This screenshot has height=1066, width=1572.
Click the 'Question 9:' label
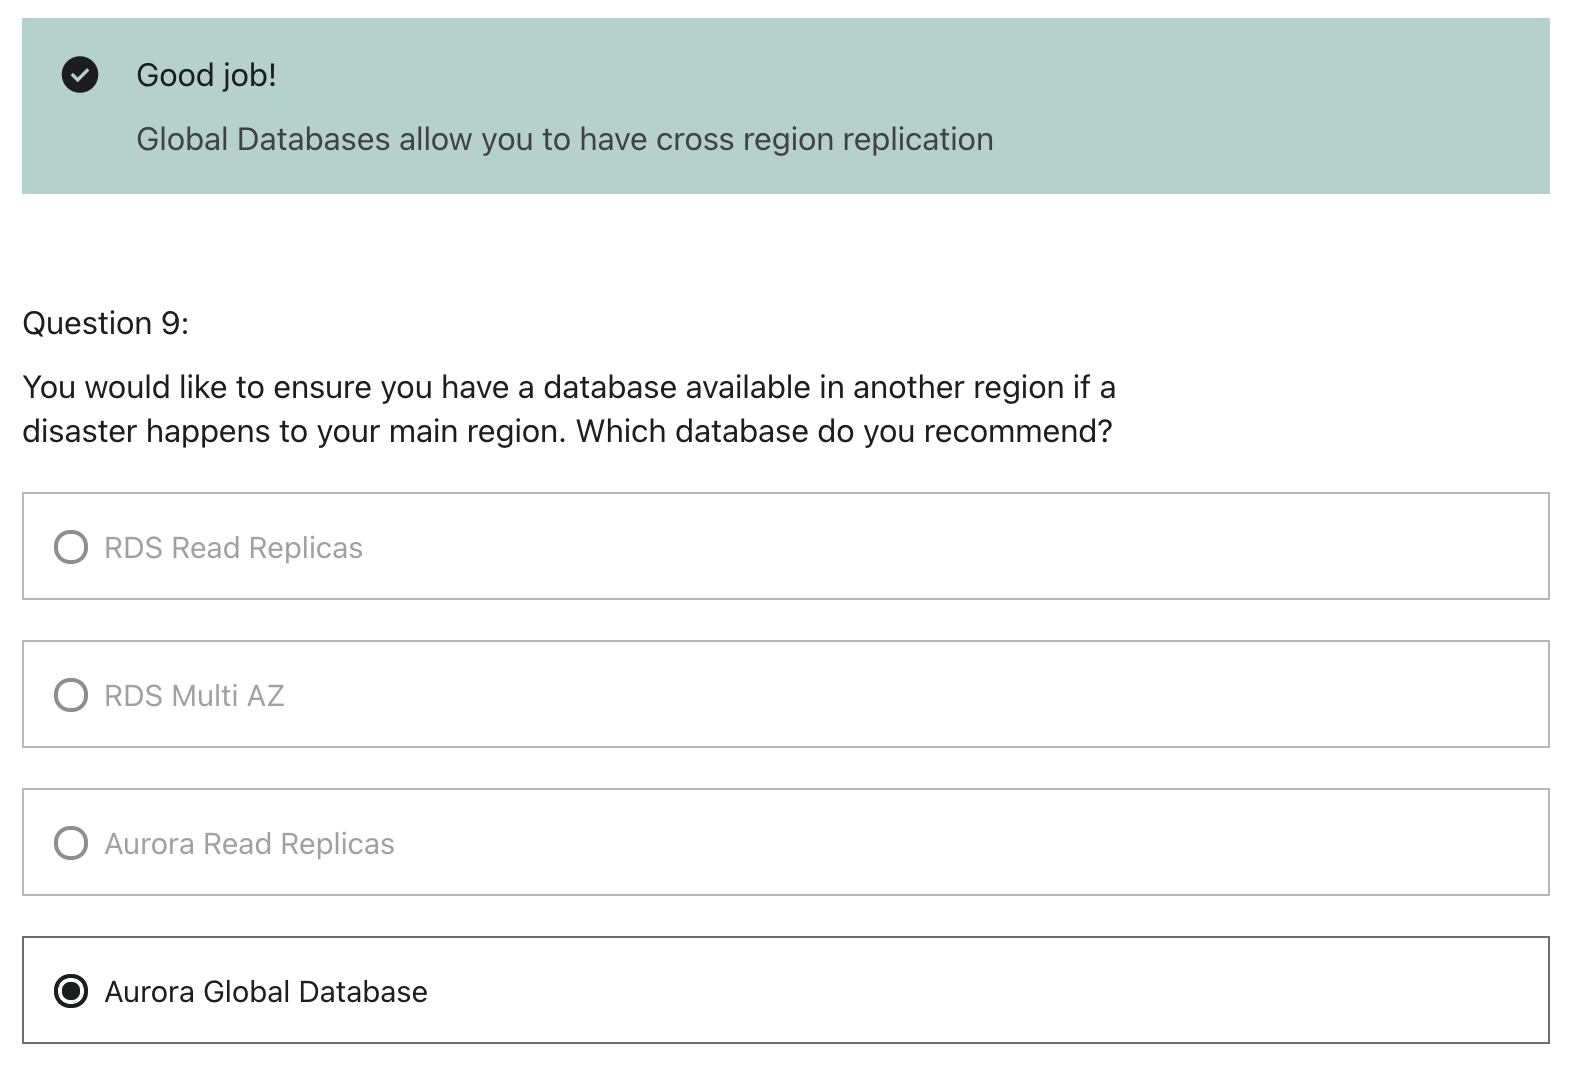coord(105,323)
